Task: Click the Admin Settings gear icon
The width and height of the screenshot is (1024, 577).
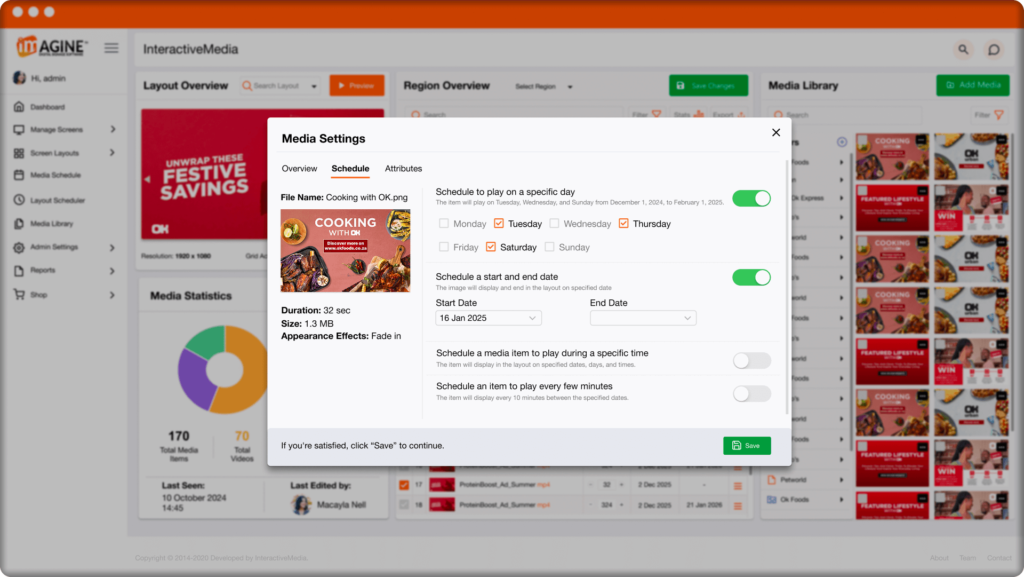Action: click(19, 247)
